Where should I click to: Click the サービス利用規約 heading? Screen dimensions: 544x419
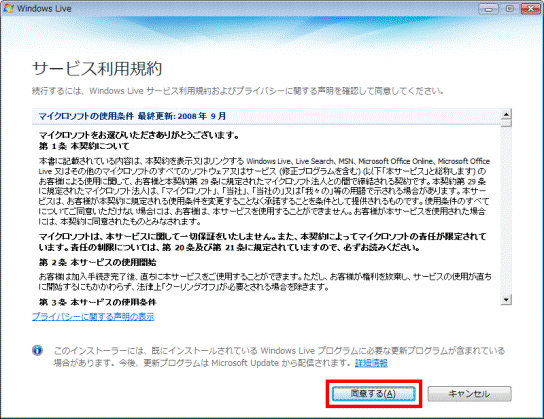click(x=97, y=69)
